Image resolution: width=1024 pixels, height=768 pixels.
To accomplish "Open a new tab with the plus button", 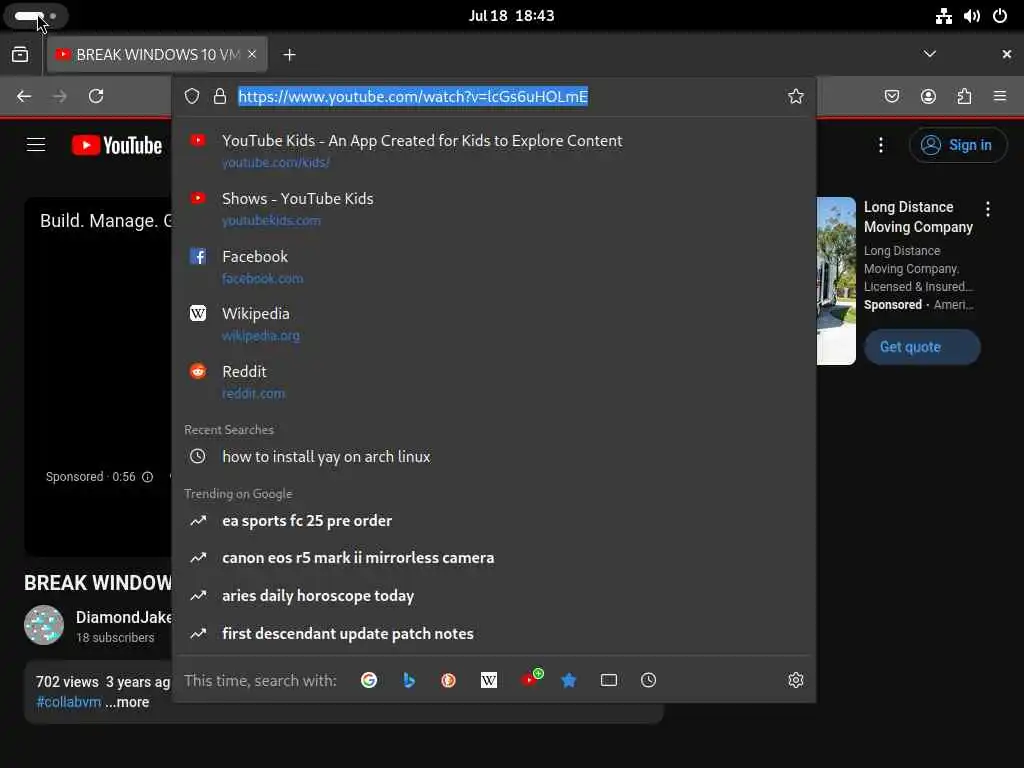I will [289, 55].
